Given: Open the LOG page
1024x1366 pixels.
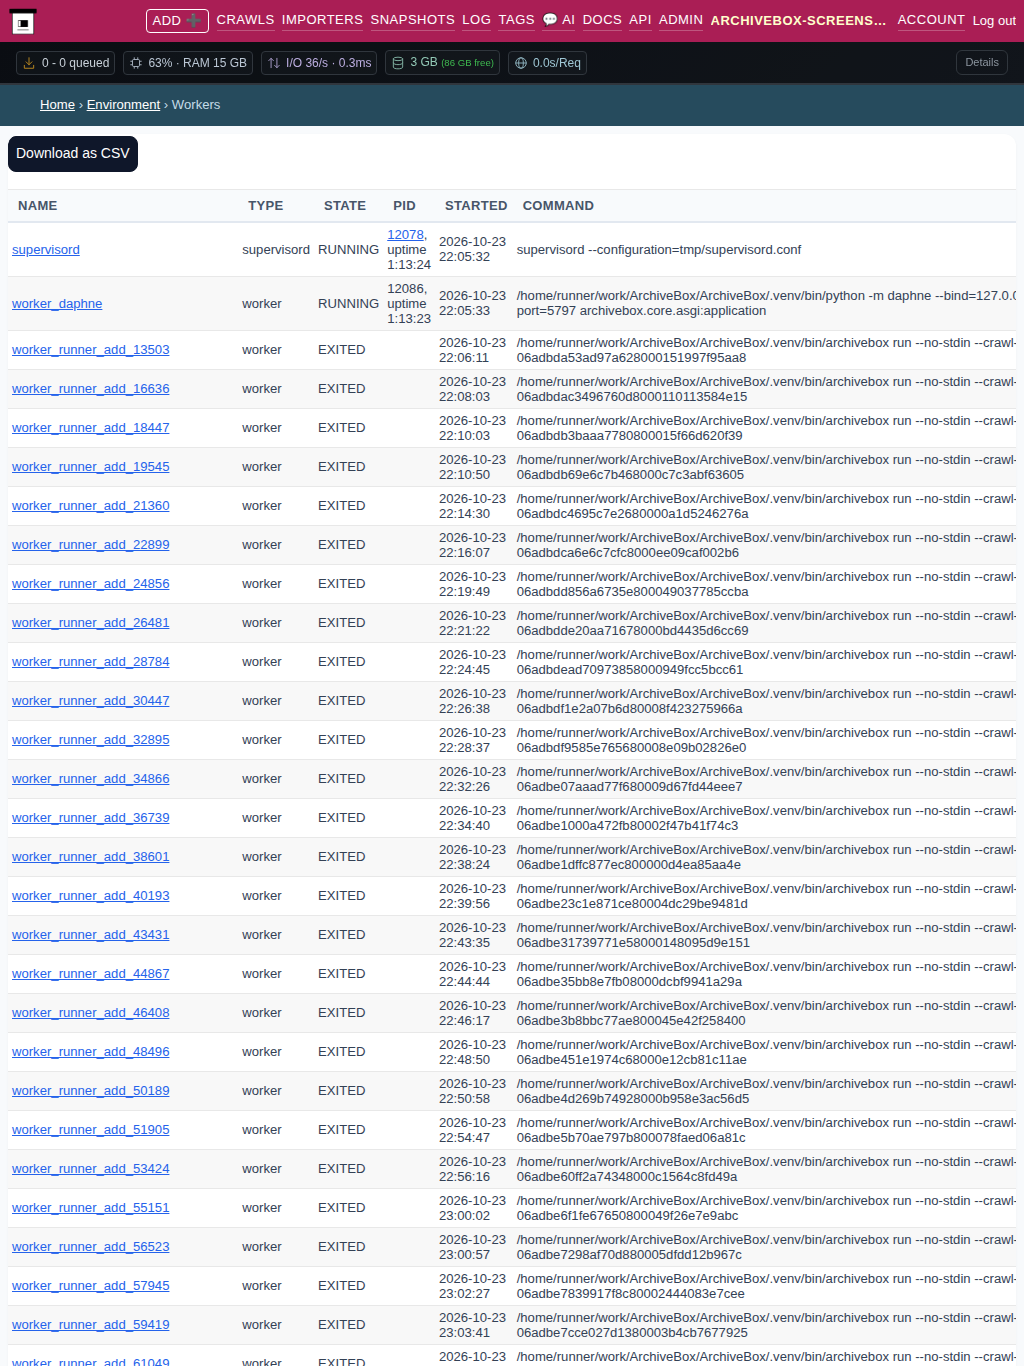Looking at the screenshot, I should point(476,20).
